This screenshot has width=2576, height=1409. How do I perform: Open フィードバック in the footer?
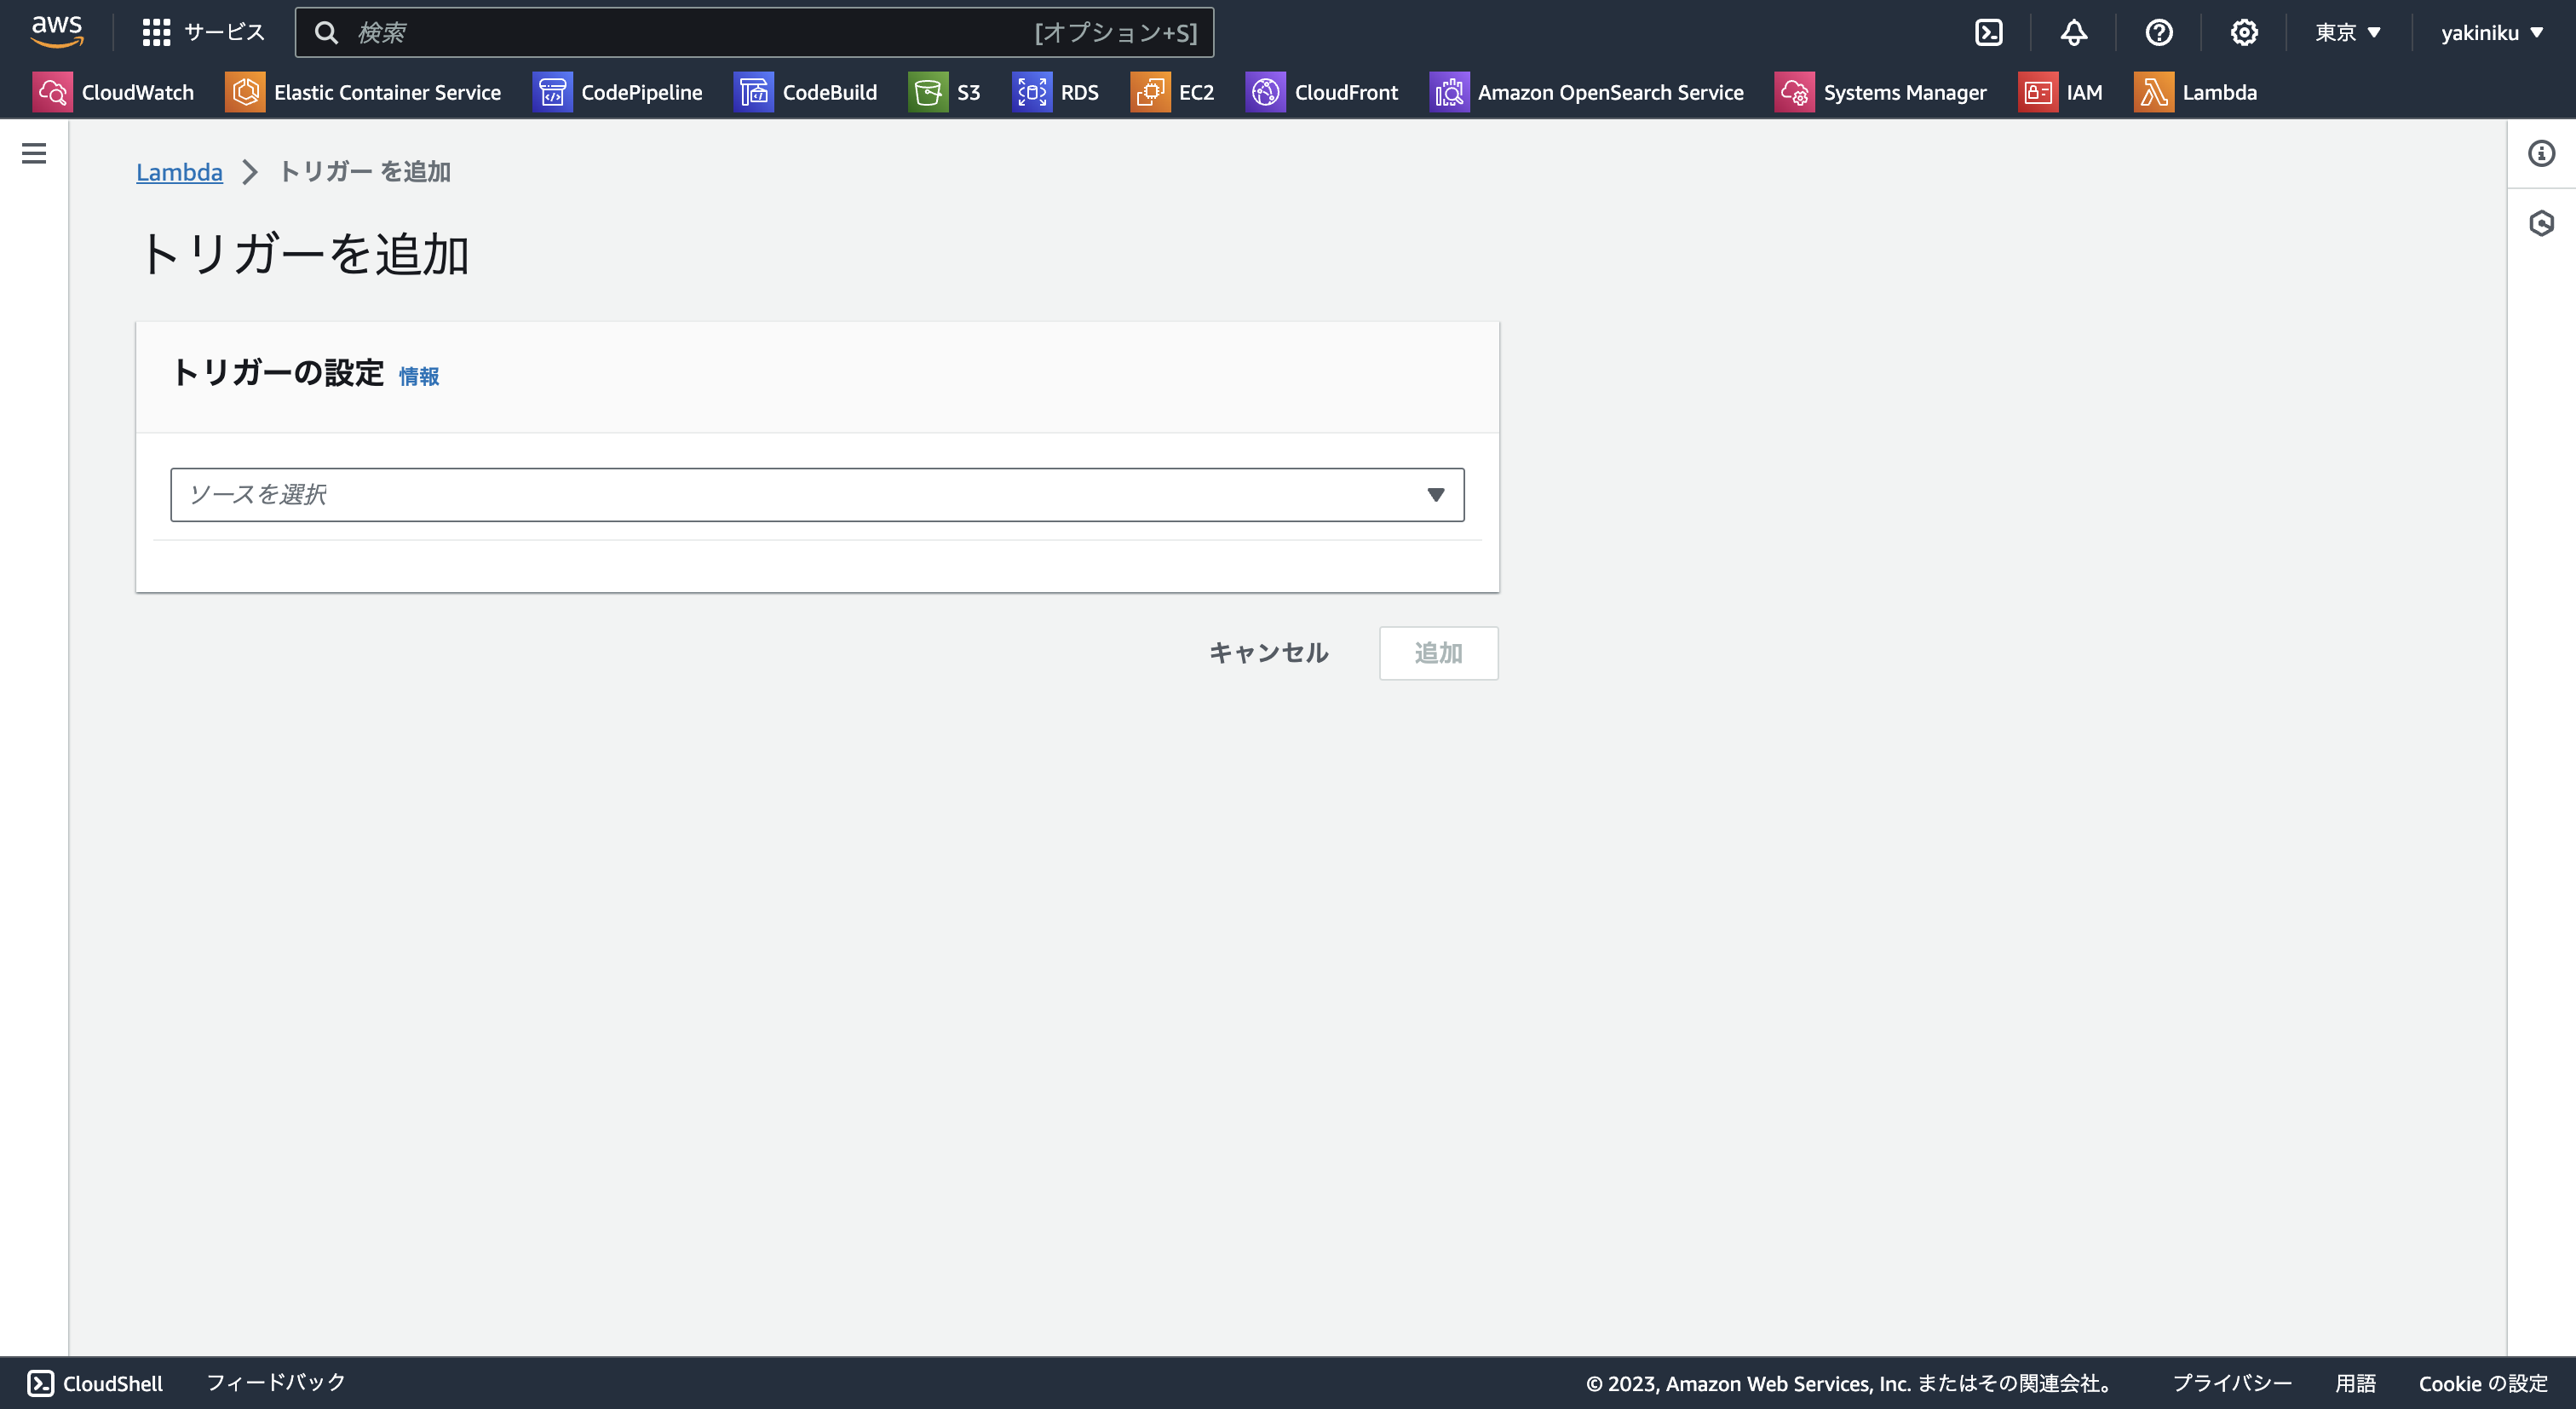pyautogui.click(x=276, y=1382)
